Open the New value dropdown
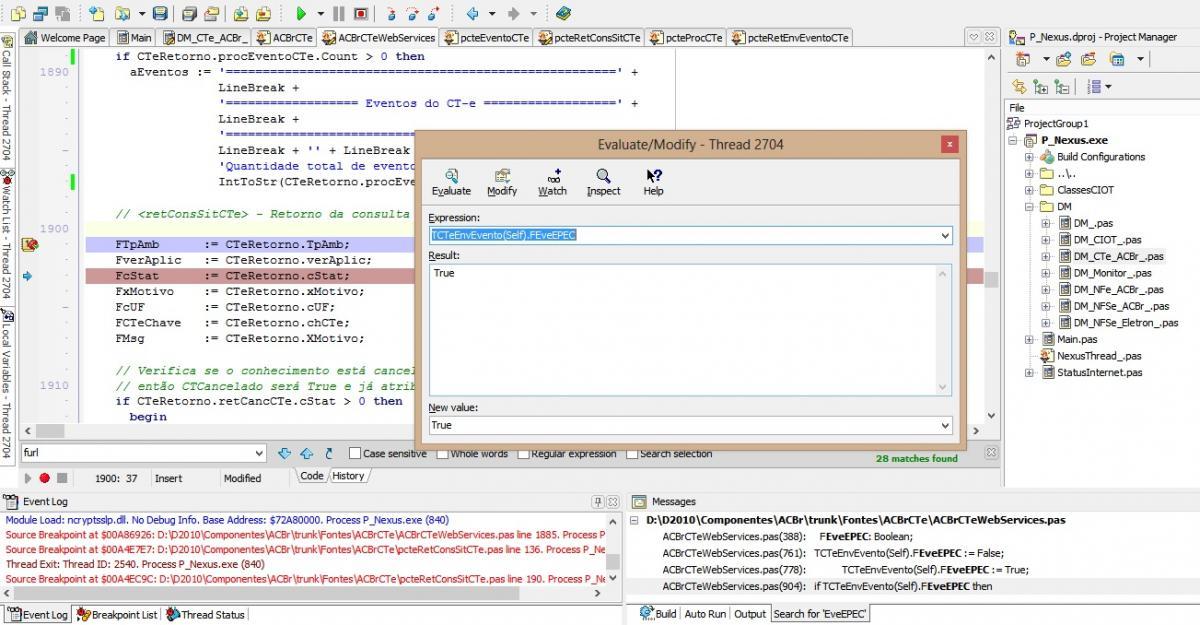The width and height of the screenshot is (1200, 625). click(x=945, y=425)
